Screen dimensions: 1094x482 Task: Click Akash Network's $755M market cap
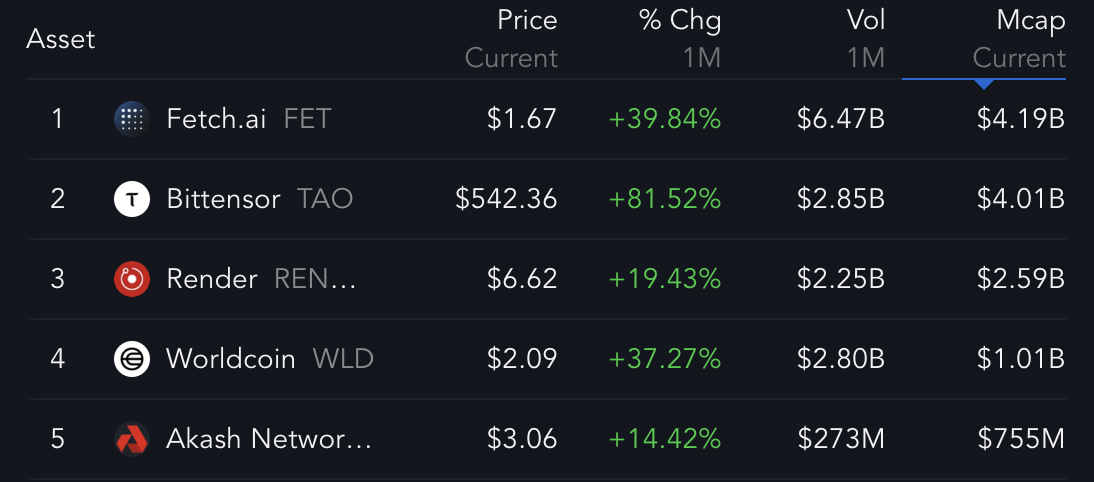coord(1021,439)
